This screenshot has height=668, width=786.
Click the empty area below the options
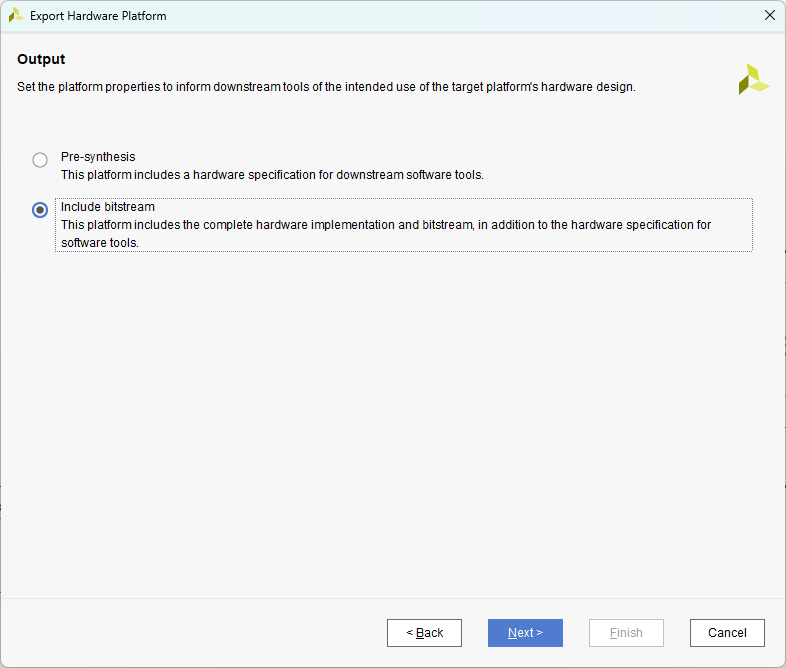[392, 420]
